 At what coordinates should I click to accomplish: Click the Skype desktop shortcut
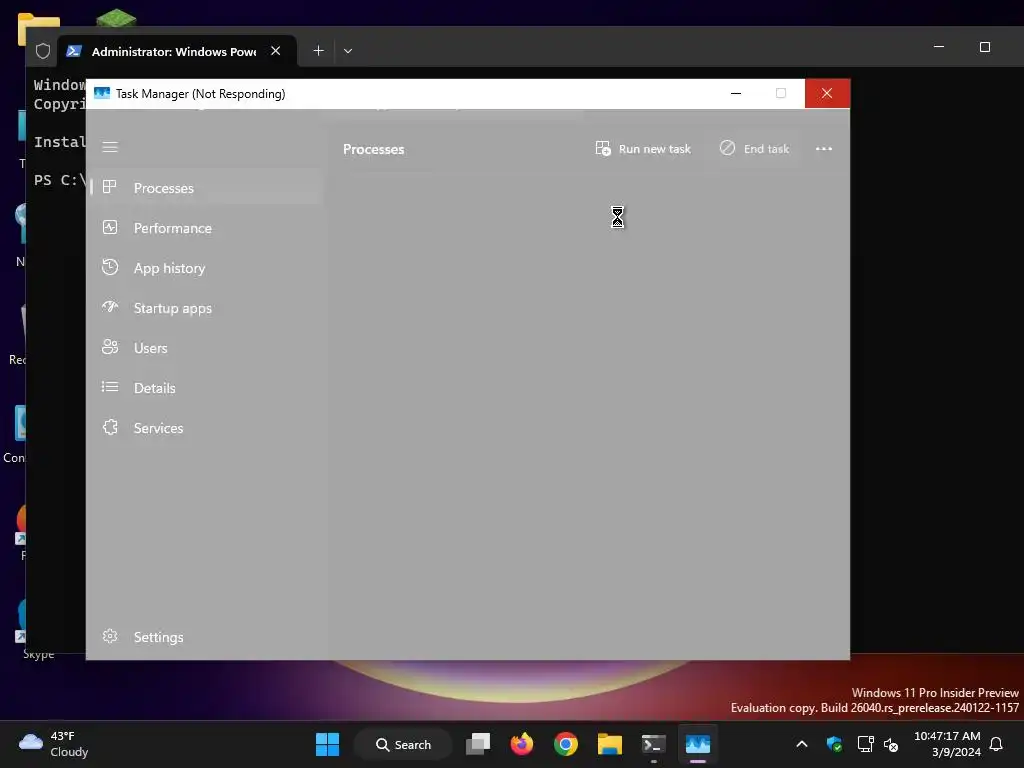coord(22,628)
